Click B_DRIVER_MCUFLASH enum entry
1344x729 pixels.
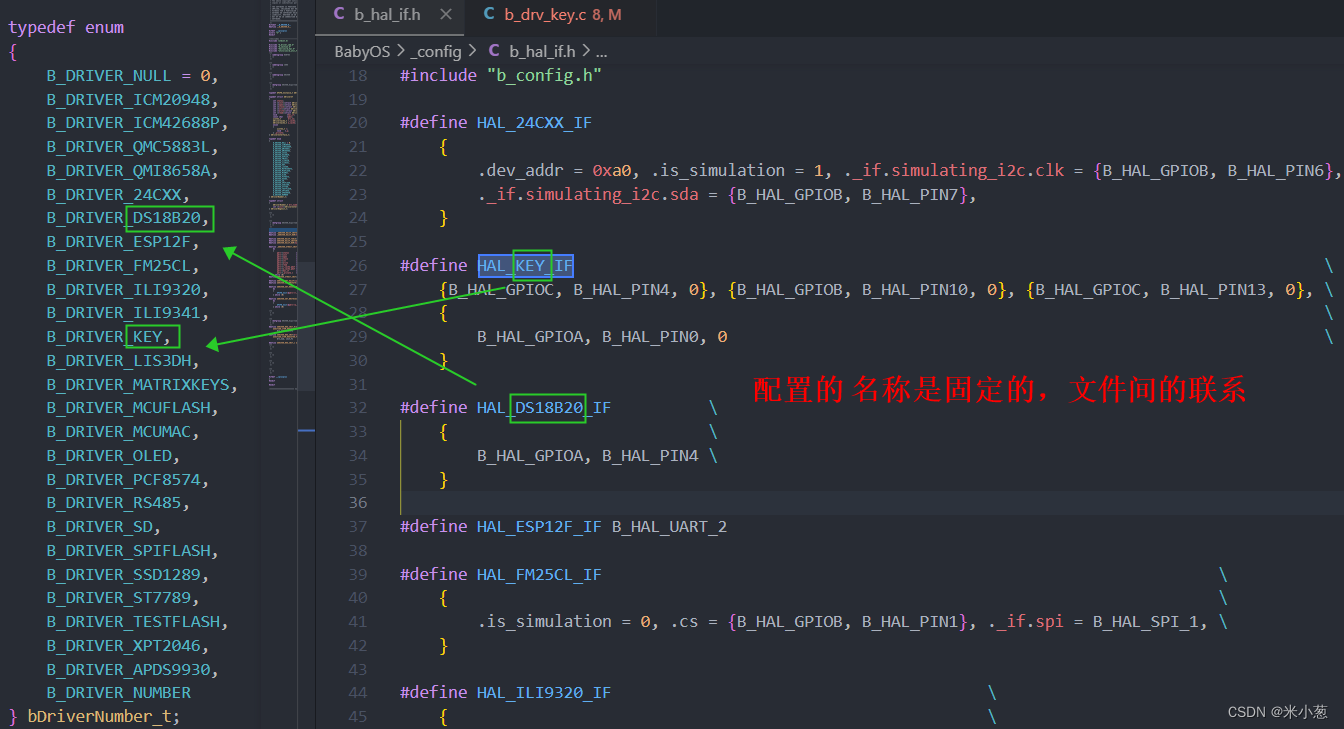pyautogui.click(x=130, y=407)
